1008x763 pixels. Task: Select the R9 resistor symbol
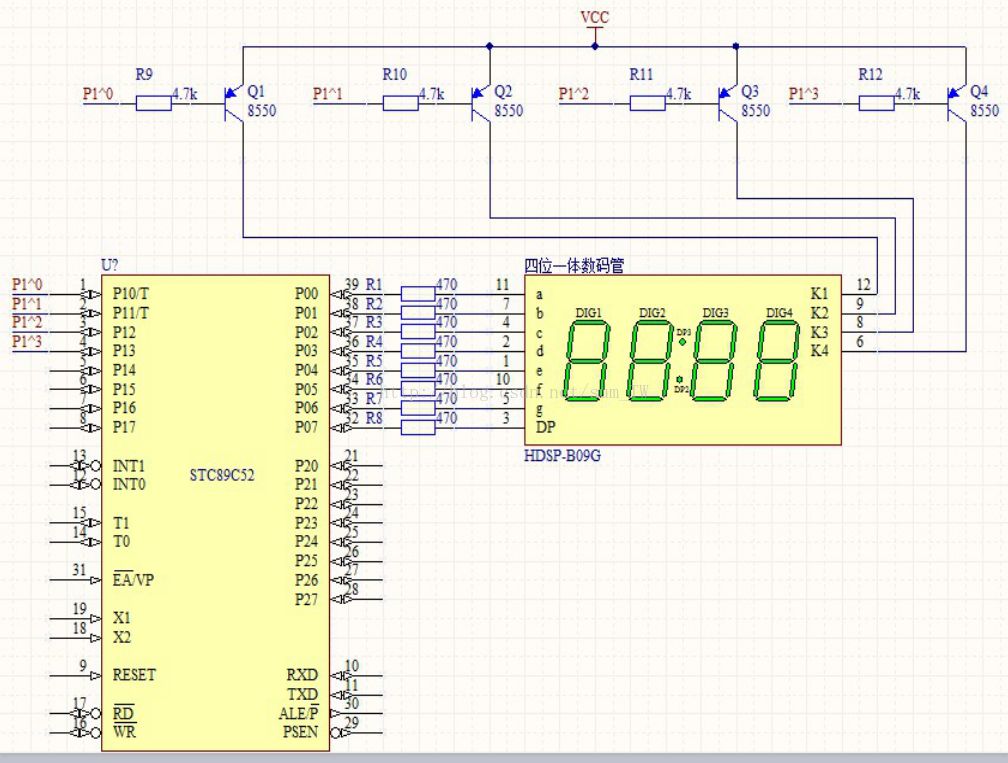pos(154,103)
